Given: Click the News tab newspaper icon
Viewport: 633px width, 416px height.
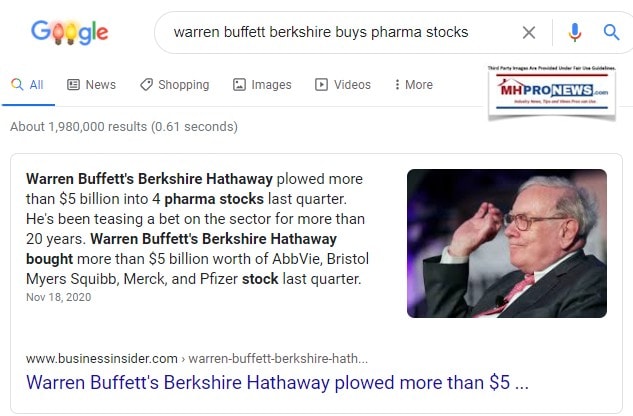Looking at the screenshot, I should [73, 85].
